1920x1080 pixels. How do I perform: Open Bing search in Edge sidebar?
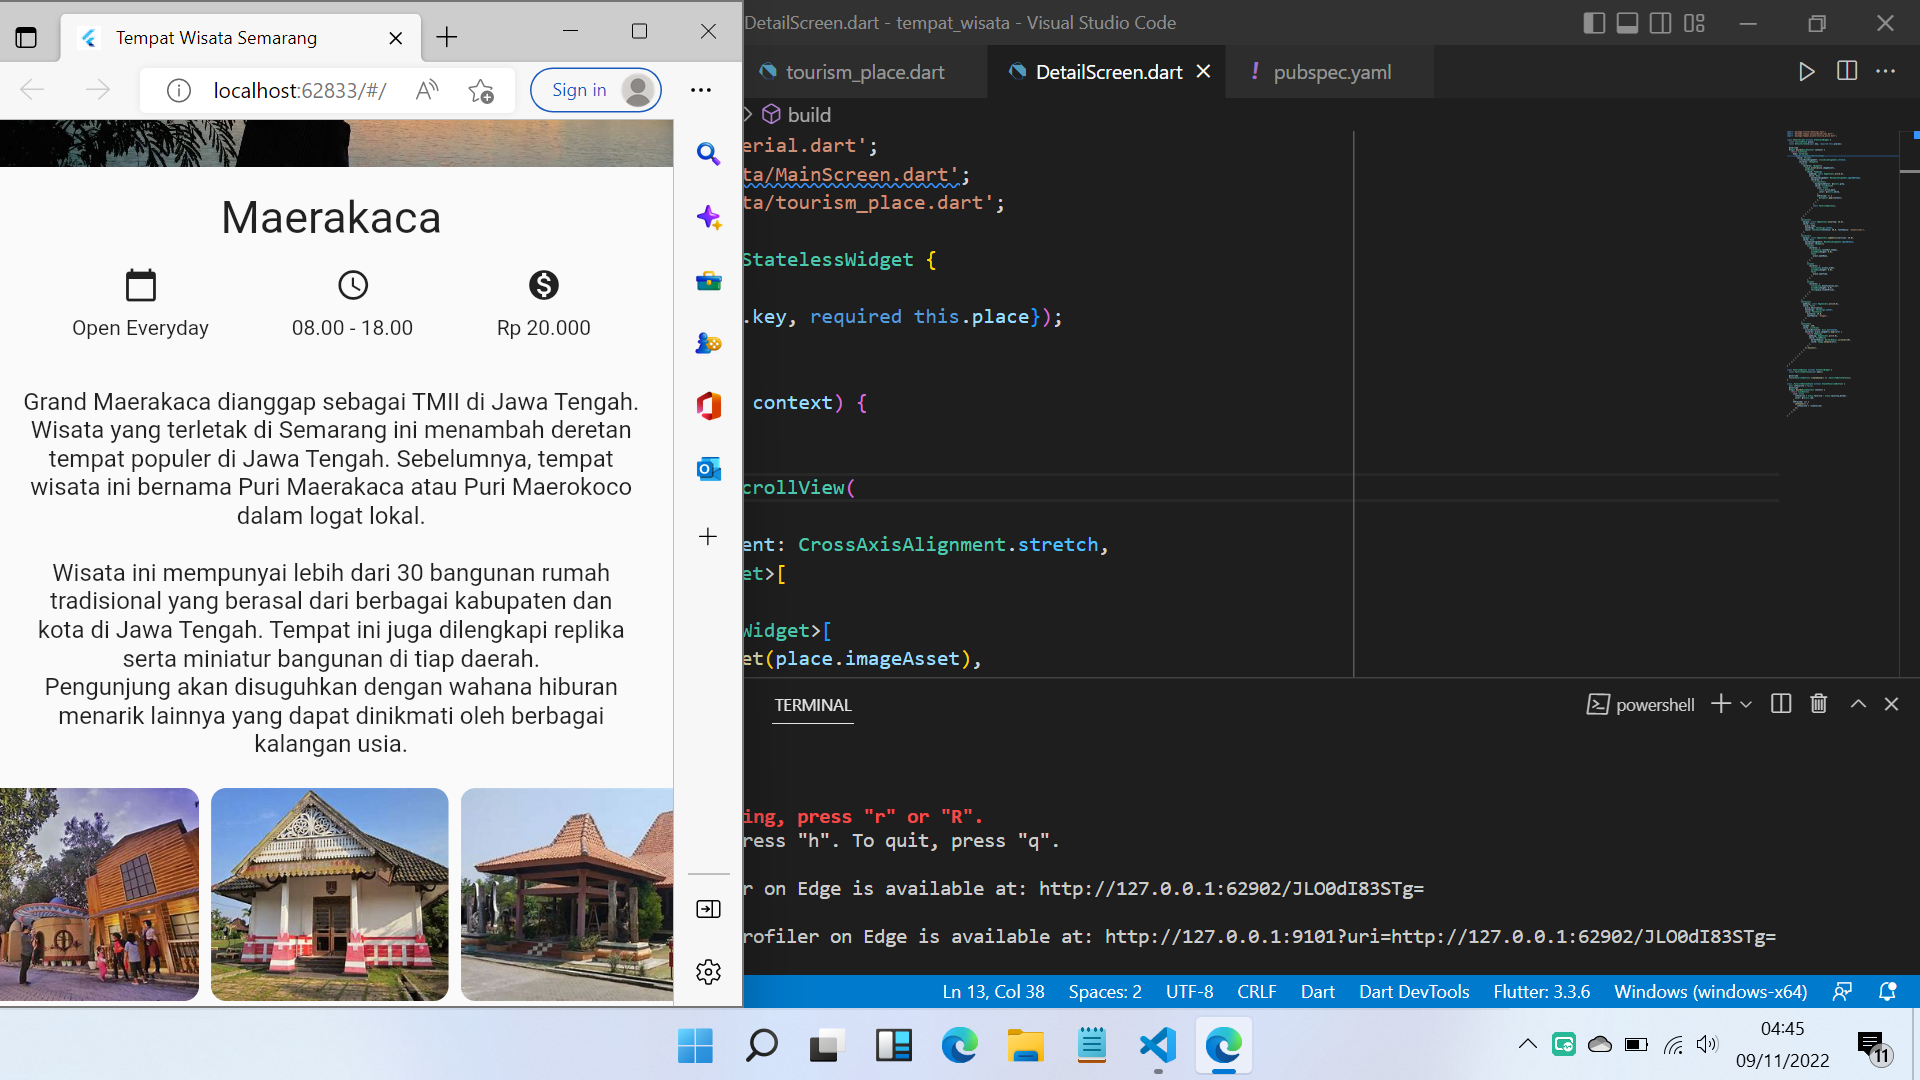click(709, 154)
